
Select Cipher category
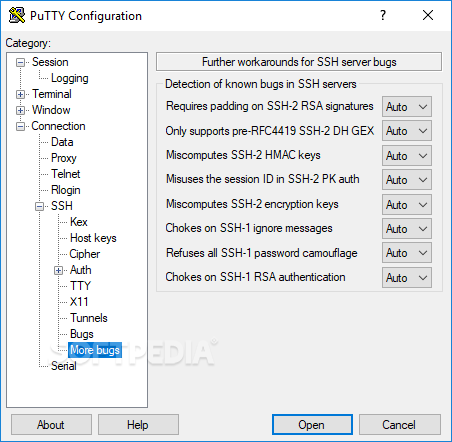click(85, 254)
